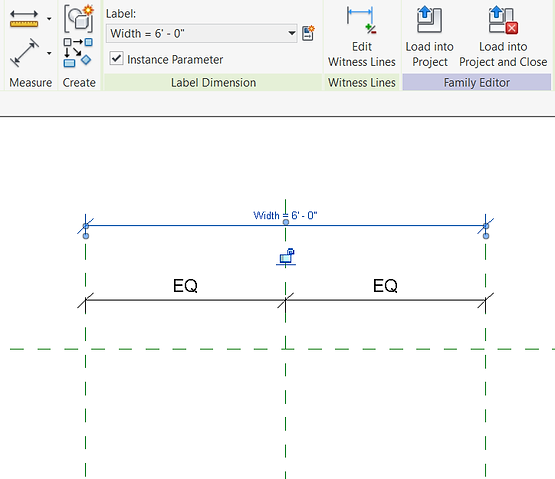Viewport: 555px width, 479px height.
Task: Click the Label Dimension panel title
Action: click(x=213, y=82)
